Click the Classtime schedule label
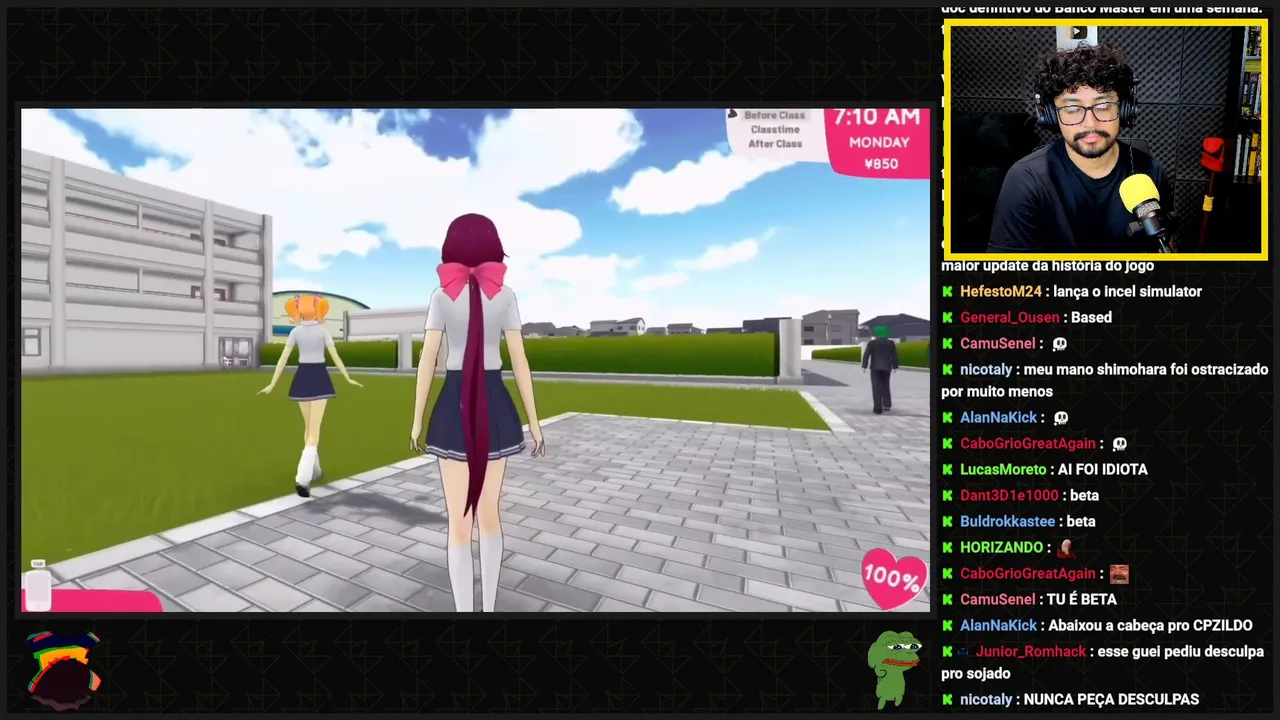Screen dimensions: 1280x720 coord(775,130)
